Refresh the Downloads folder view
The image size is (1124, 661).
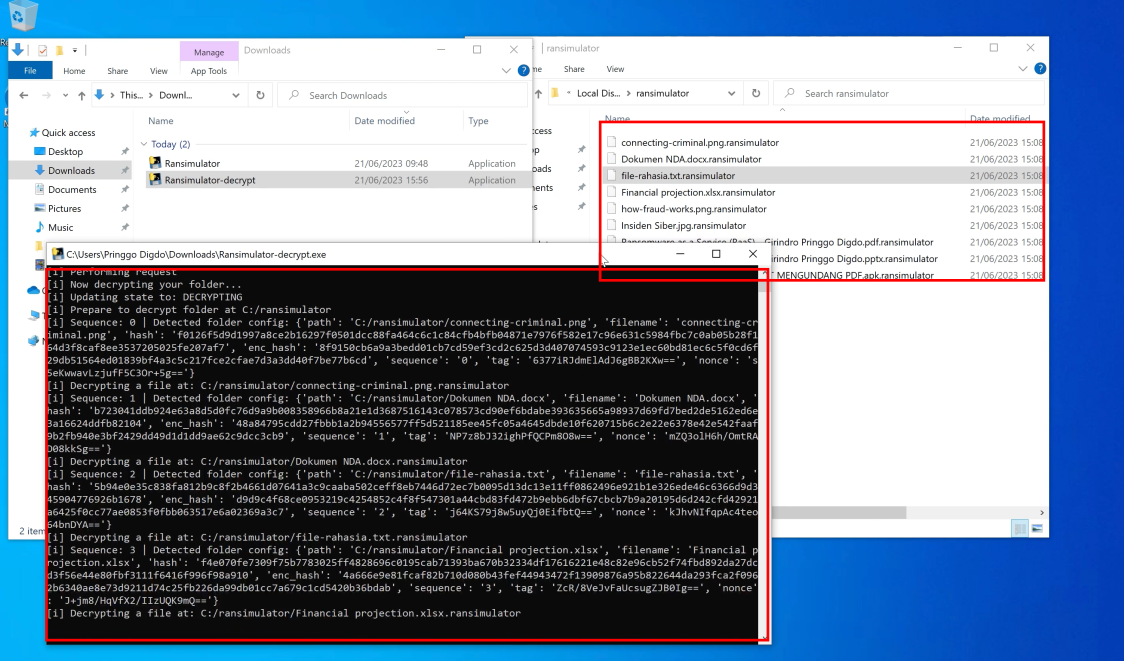[x=260, y=95]
